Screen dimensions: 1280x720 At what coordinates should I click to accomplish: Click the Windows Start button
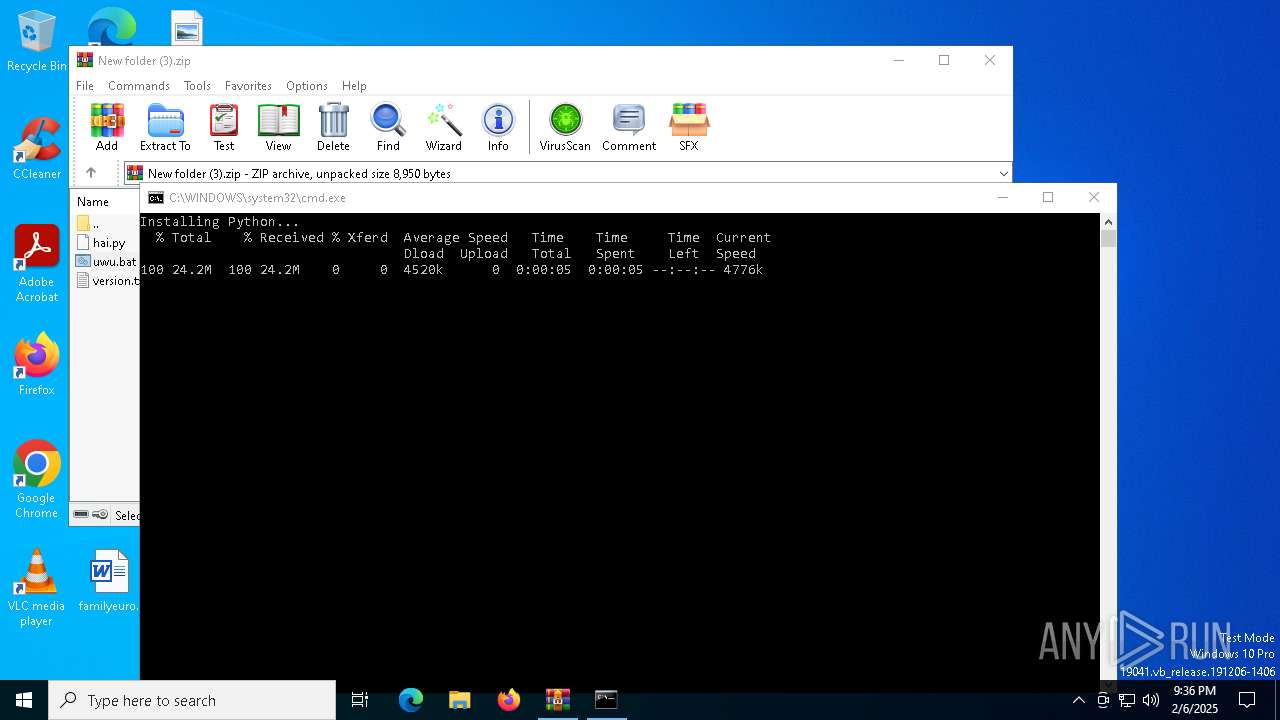point(24,700)
